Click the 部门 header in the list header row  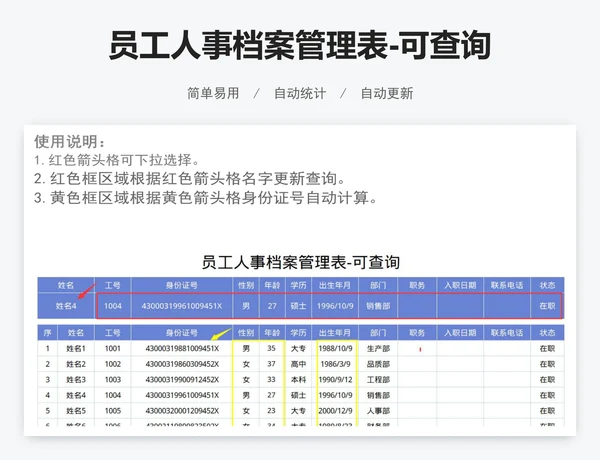378,333
